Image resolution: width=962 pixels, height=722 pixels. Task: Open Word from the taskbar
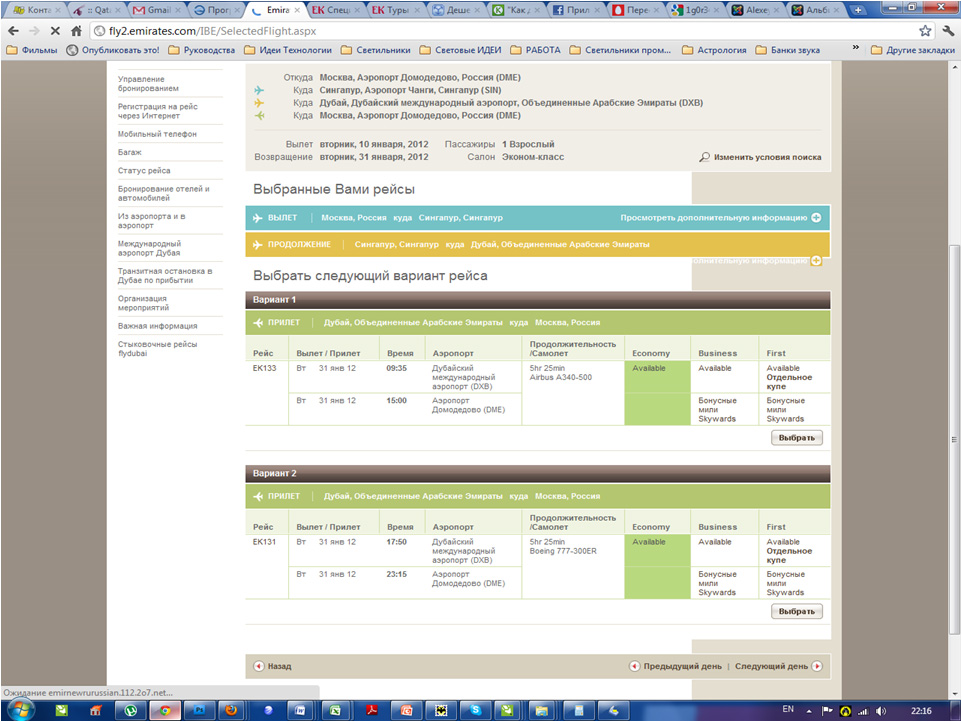point(300,710)
